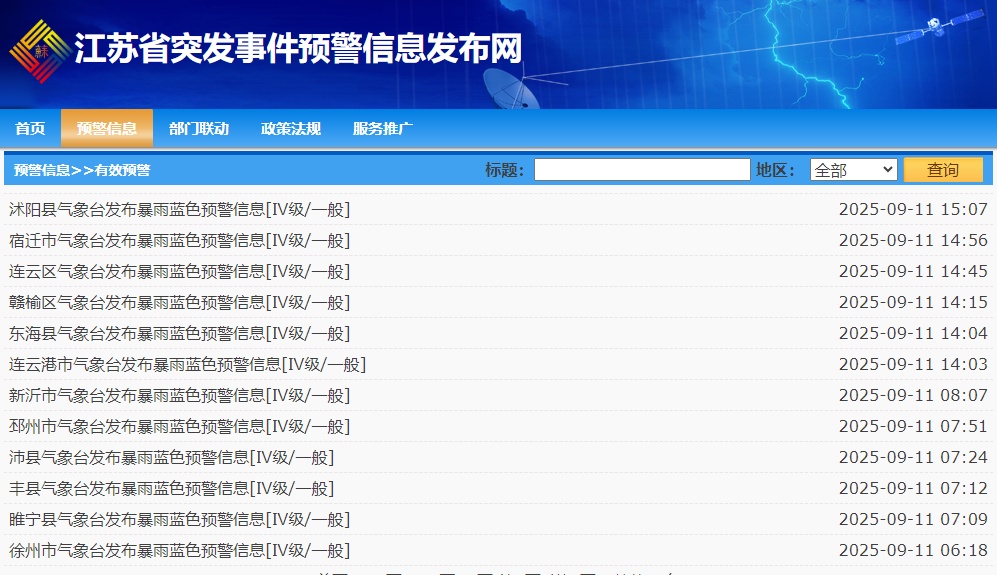The width and height of the screenshot is (997, 575).
Task: Click the Jiangsu site logo icon
Action: tap(39, 52)
